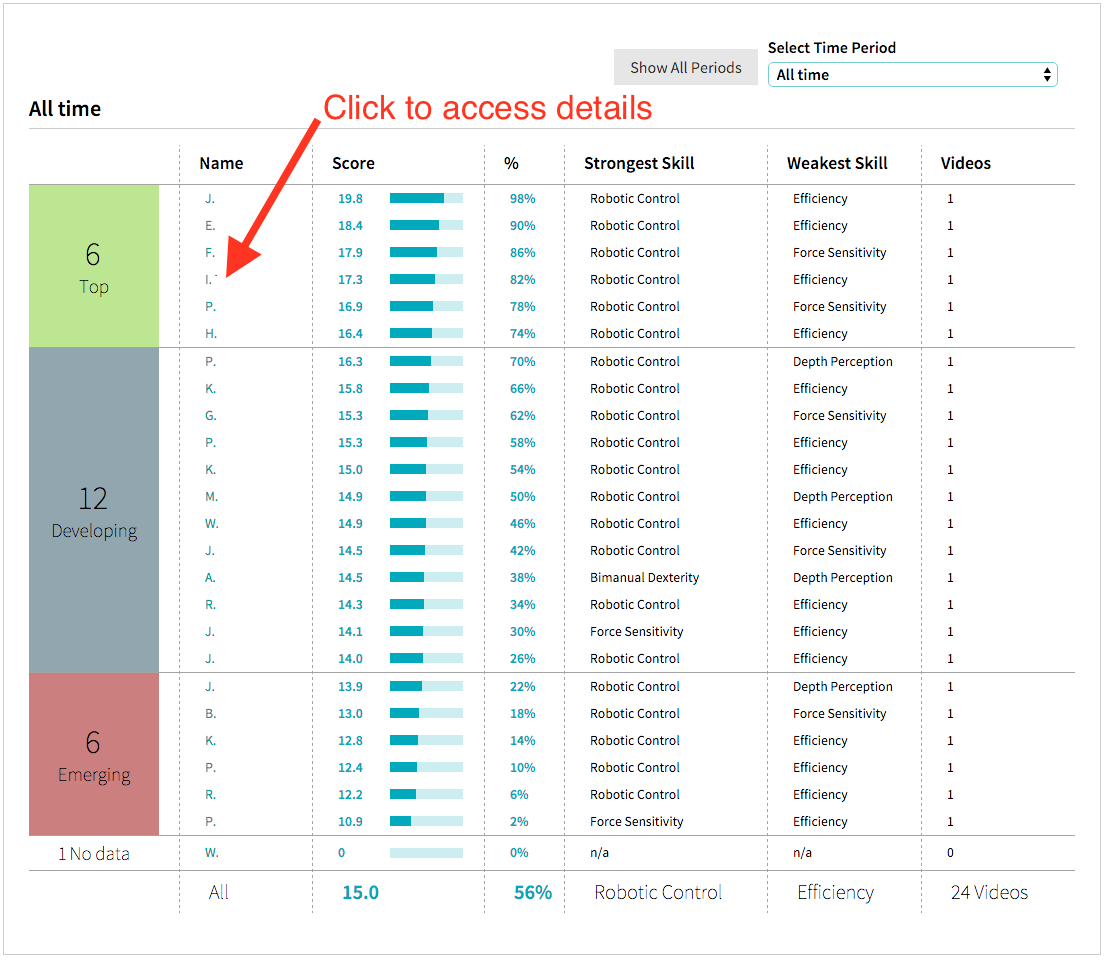Click the 22% percentile value
1109x964 pixels.
[x=523, y=687]
